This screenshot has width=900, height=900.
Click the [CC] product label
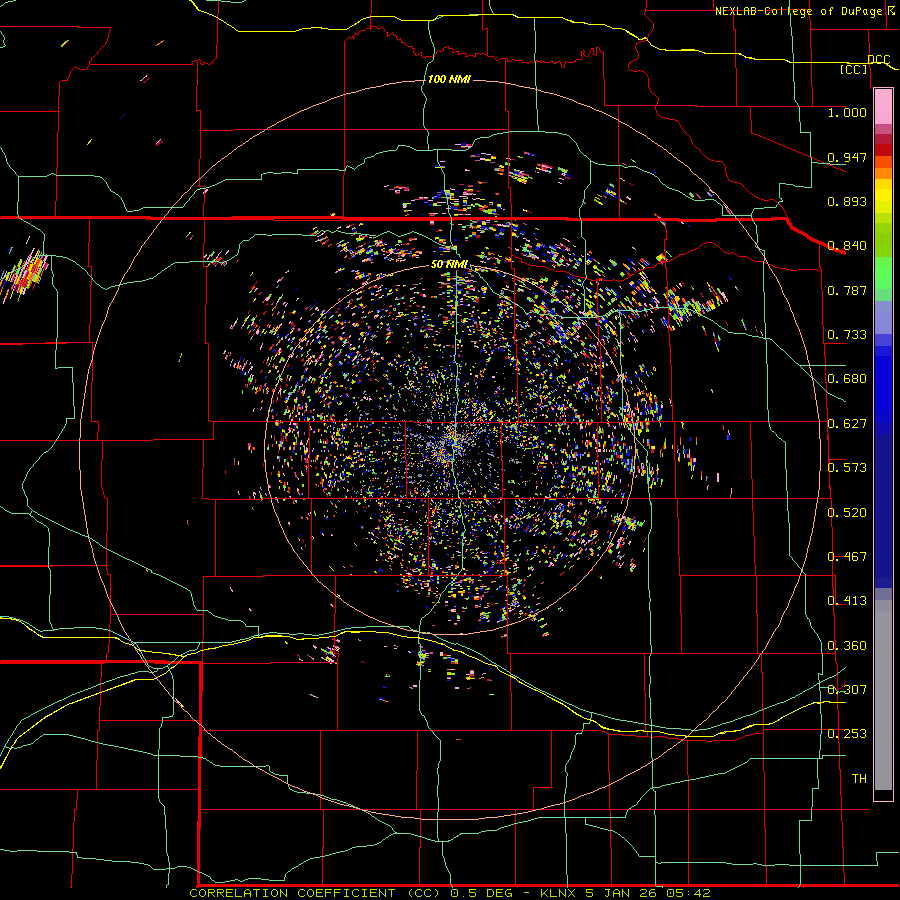click(x=854, y=69)
